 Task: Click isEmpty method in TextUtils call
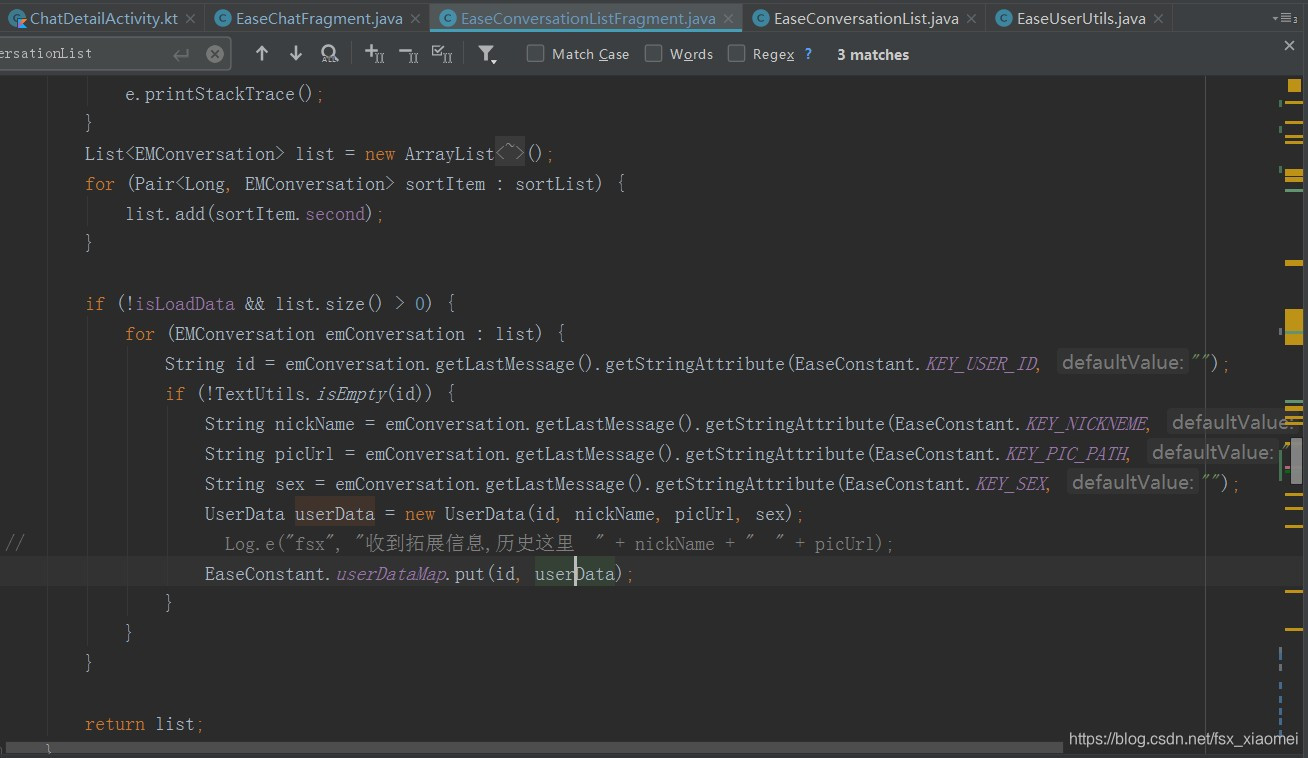351,394
